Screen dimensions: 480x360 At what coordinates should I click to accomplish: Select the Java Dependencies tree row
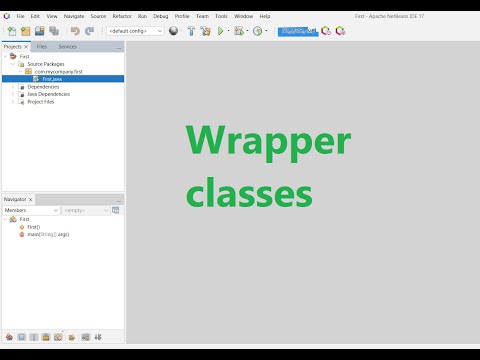click(49, 94)
